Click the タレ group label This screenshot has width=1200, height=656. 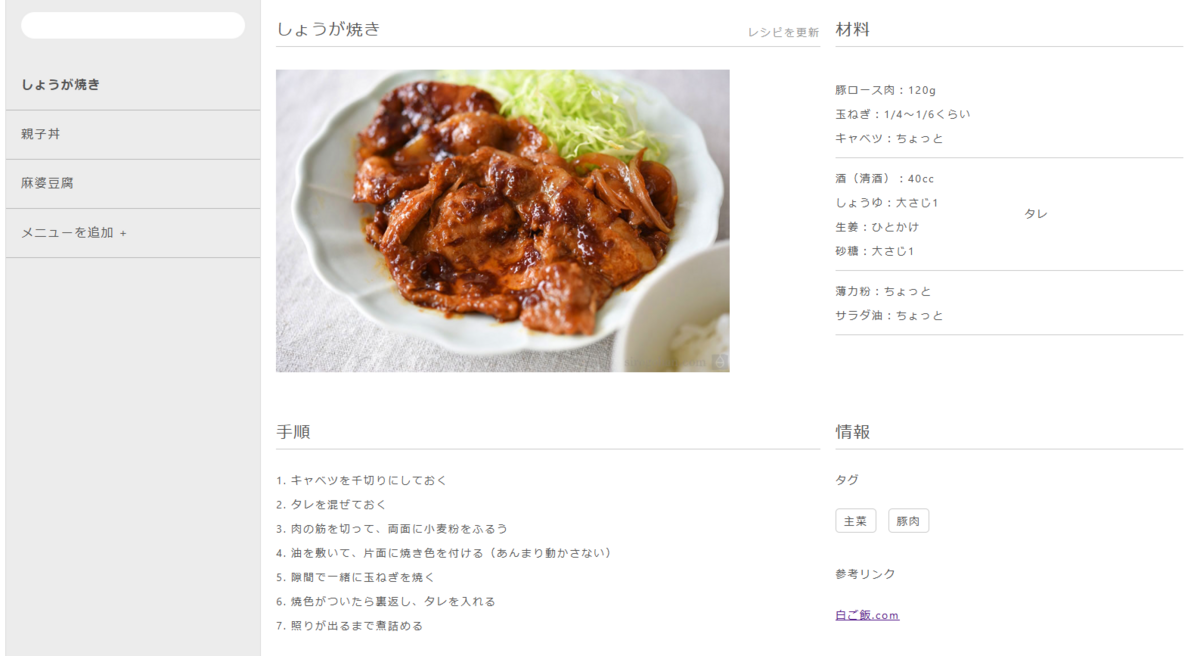(1036, 214)
